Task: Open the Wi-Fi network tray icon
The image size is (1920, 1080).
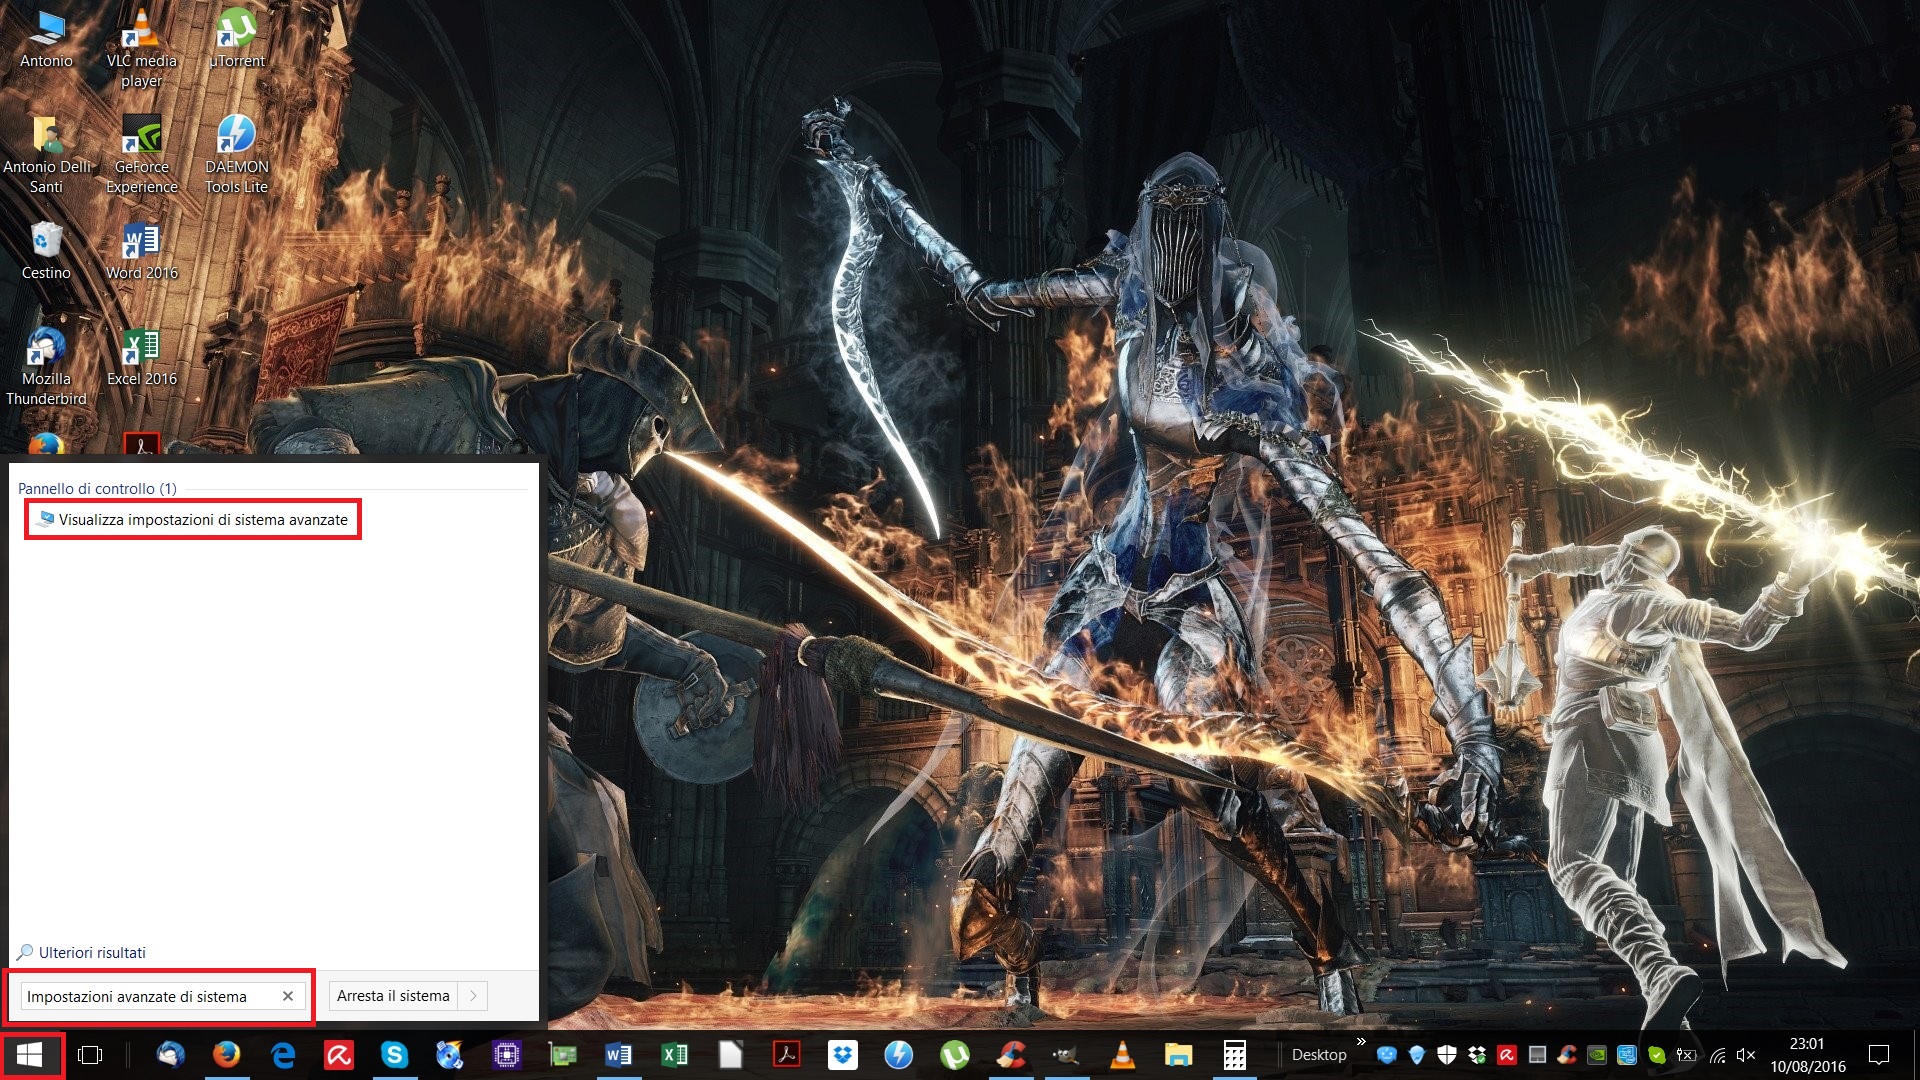Action: 1719,1055
